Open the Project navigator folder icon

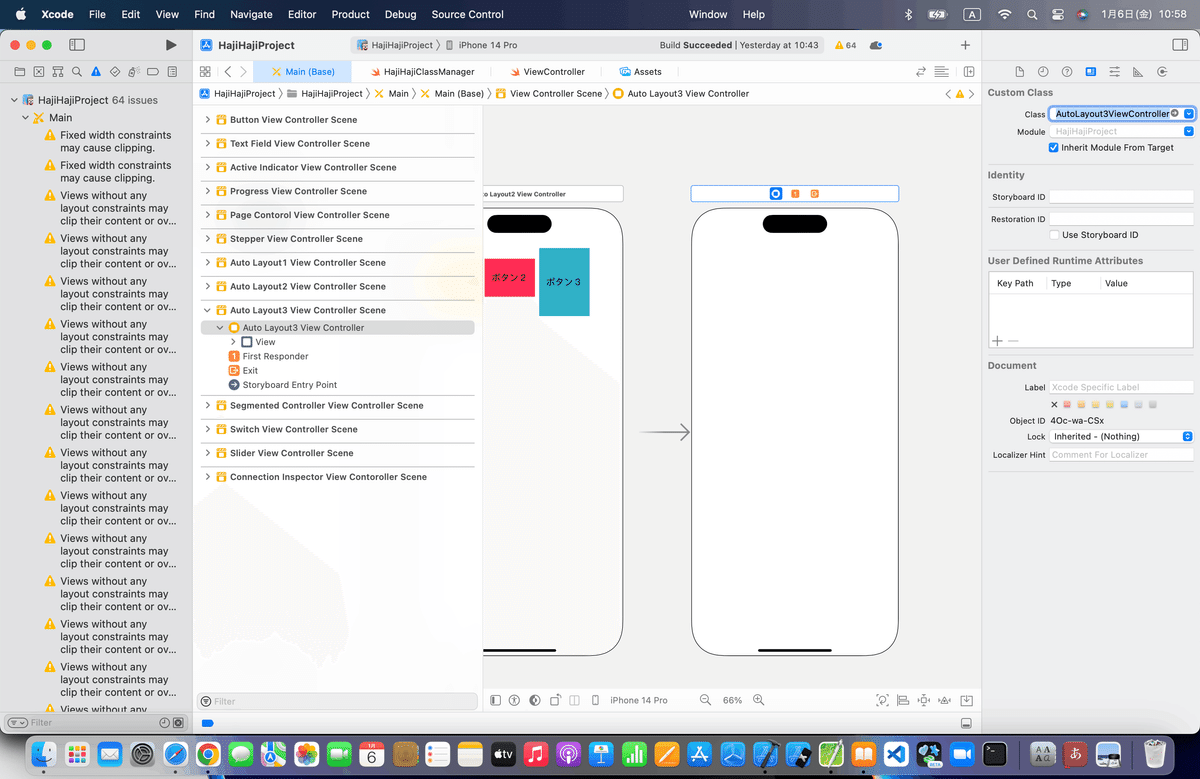tap(19, 72)
